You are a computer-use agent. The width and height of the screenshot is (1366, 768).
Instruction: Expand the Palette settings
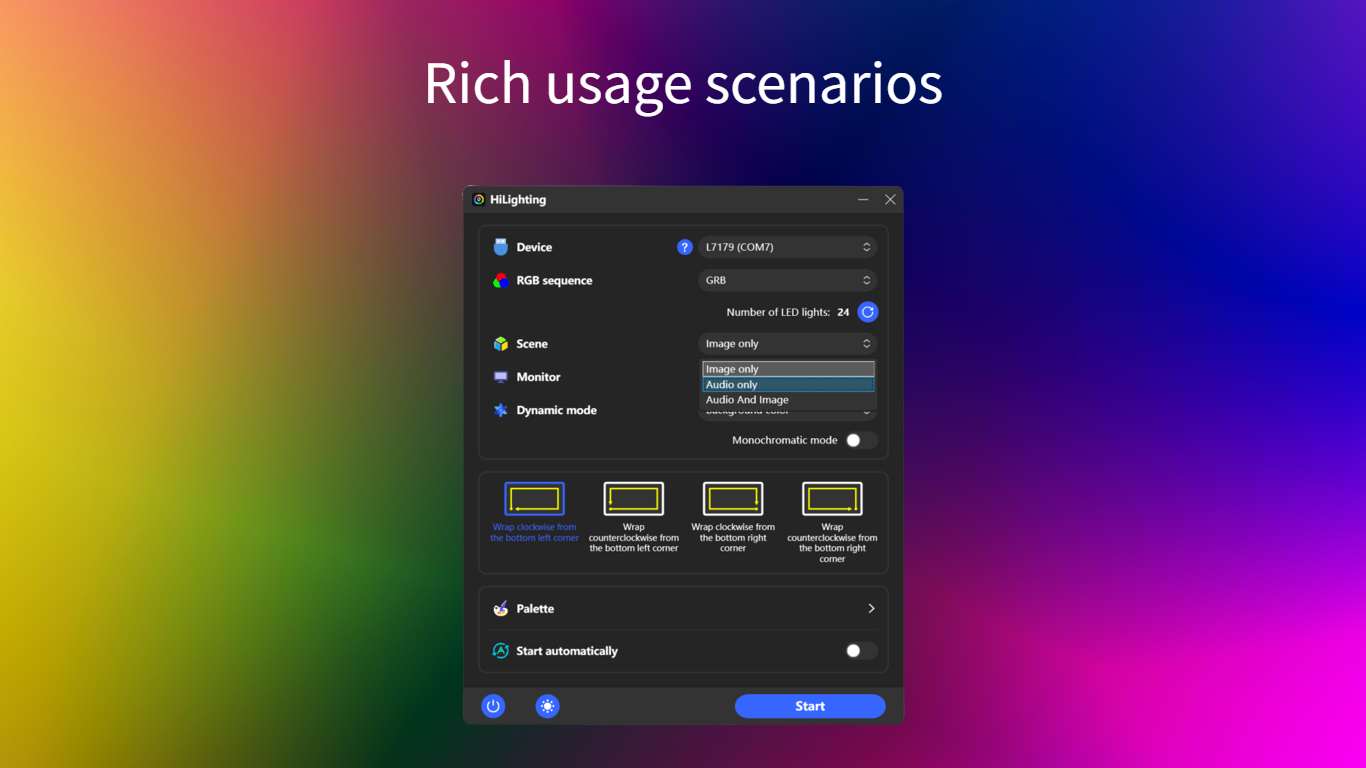click(869, 608)
